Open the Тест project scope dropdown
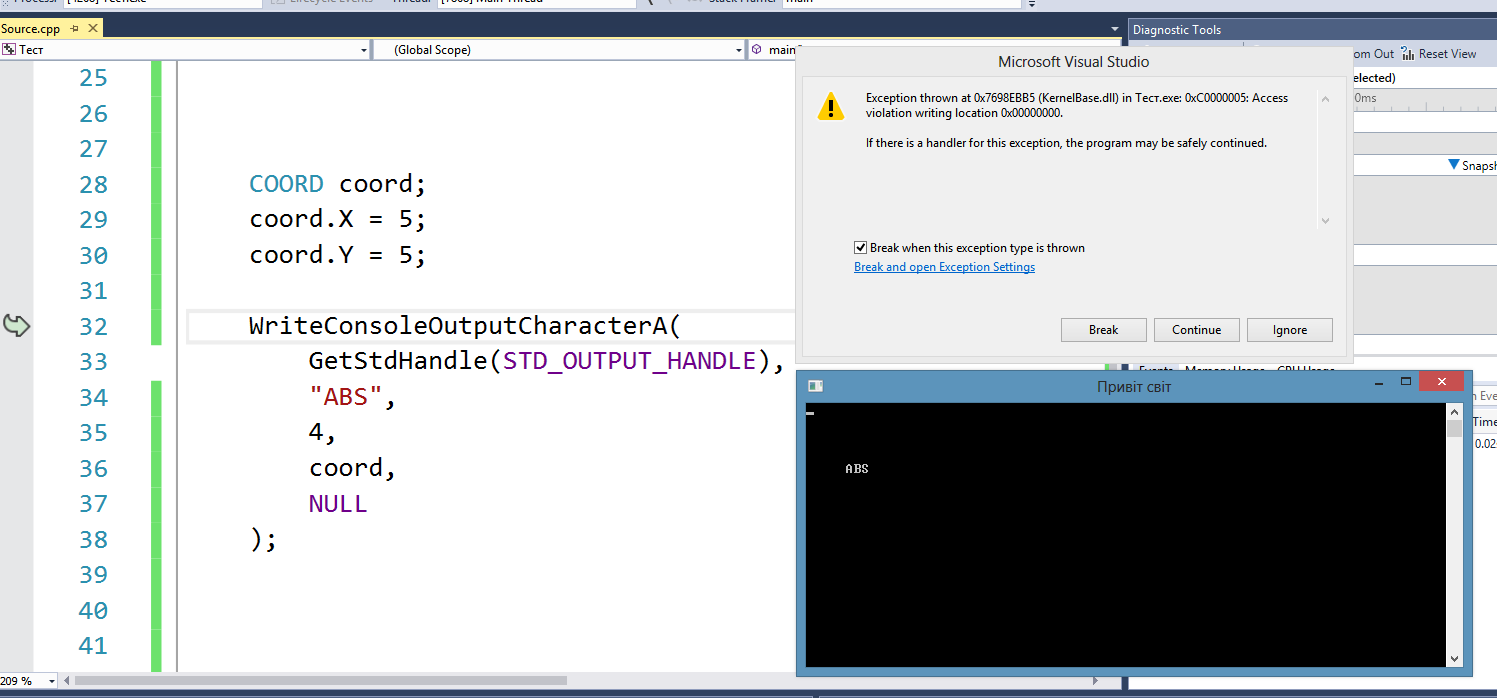Screen dimensions: 1497x698 tap(363, 50)
